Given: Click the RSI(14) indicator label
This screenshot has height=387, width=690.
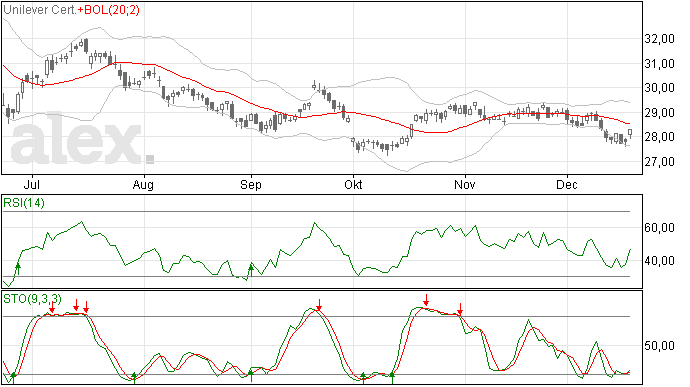Looking at the screenshot, I should pyautogui.click(x=24, y=203).
